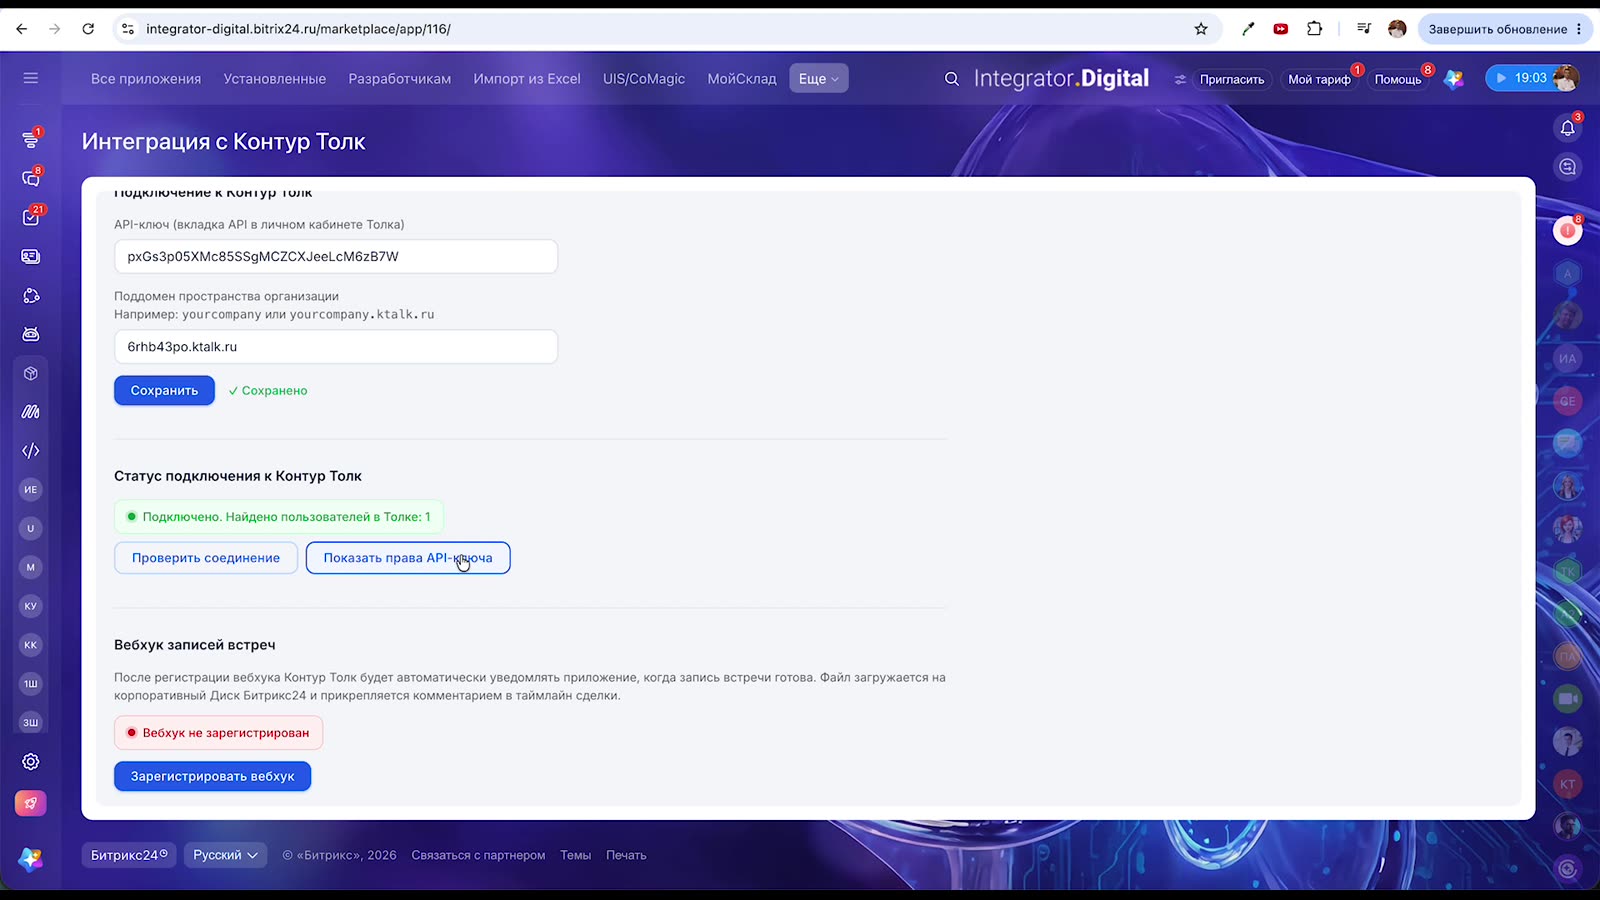1600x900 pixels.
Task: Go back in the browser
Action: (x=22, y=29)
